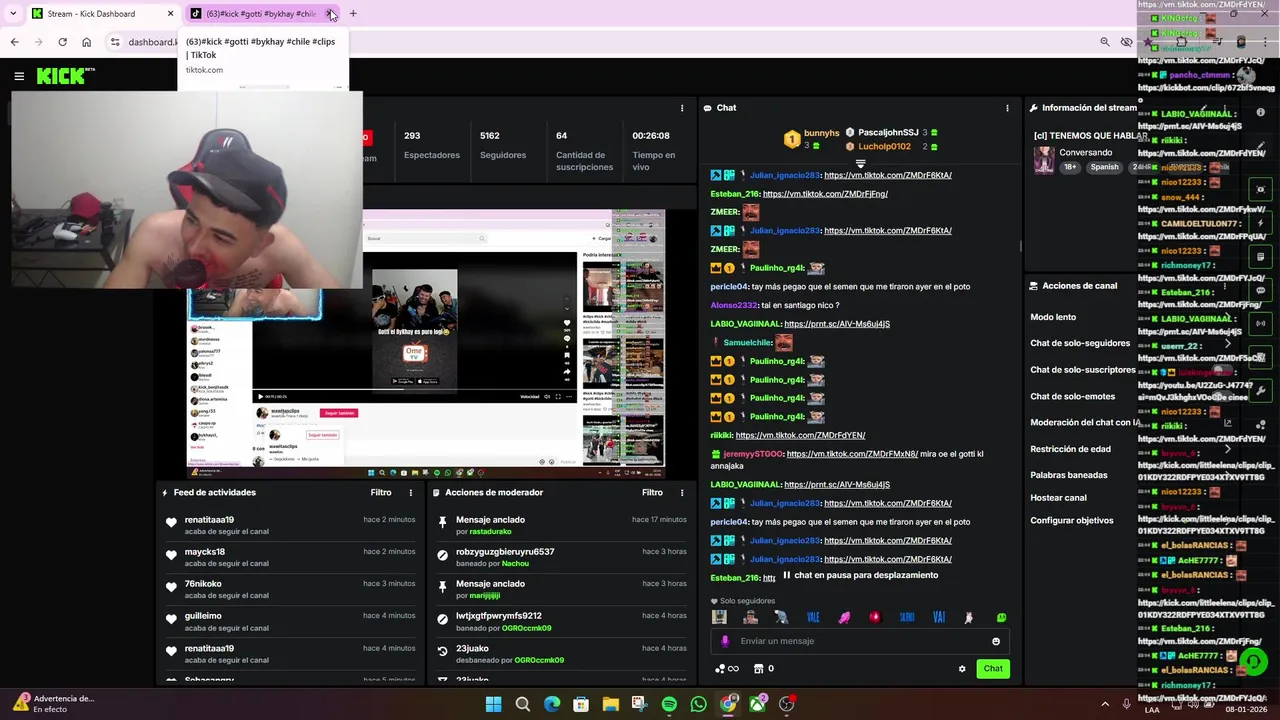1280x720 pixels.
Task: Click the stream category thumbnail
Action: click(x=1043, y=160)
